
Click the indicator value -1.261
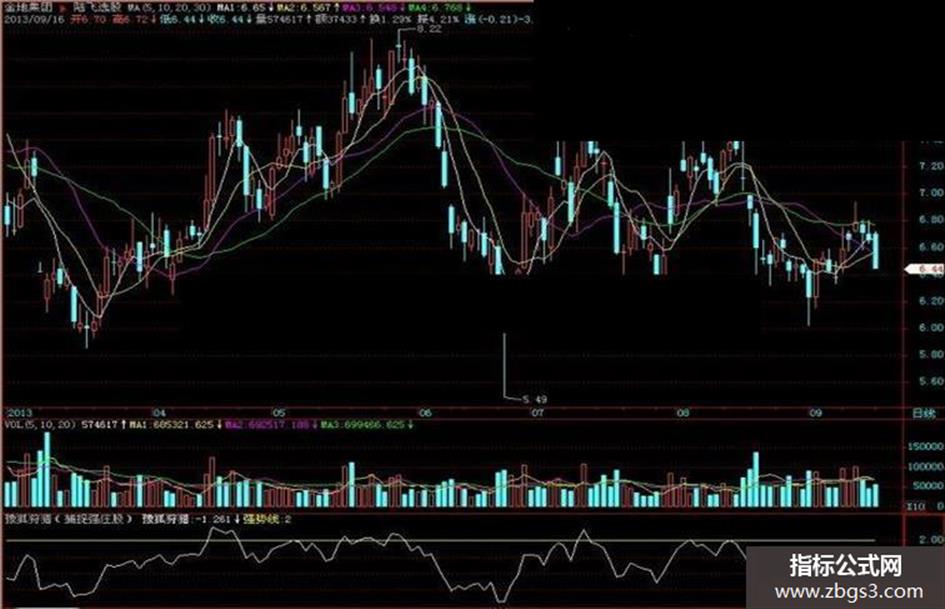pos(214,519)
